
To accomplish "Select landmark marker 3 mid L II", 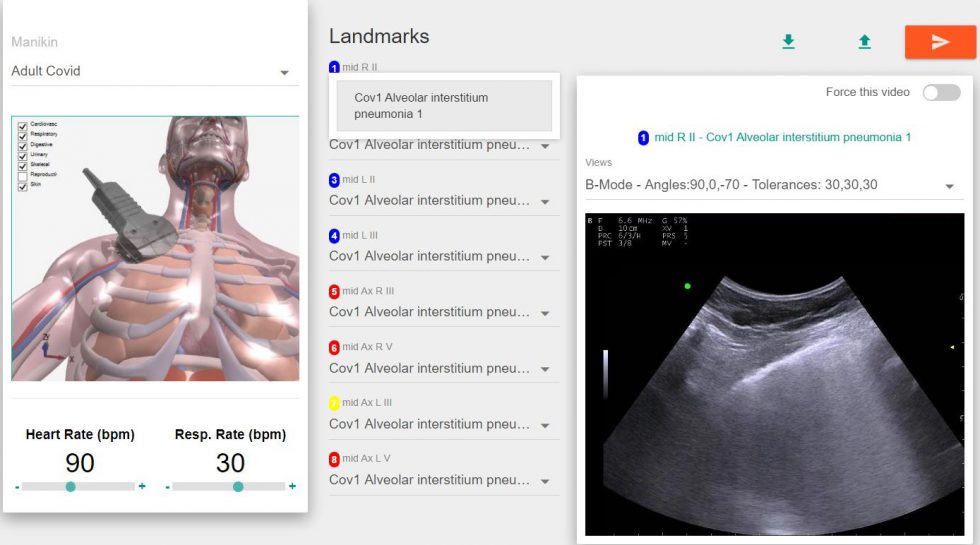I will pyautogui.click(x=334, y=180).
